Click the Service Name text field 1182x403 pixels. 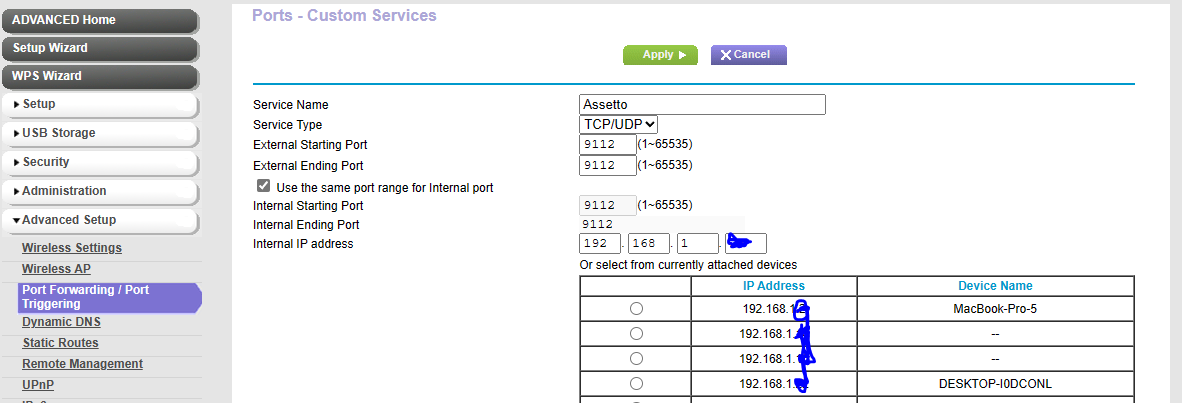(702, 104)
